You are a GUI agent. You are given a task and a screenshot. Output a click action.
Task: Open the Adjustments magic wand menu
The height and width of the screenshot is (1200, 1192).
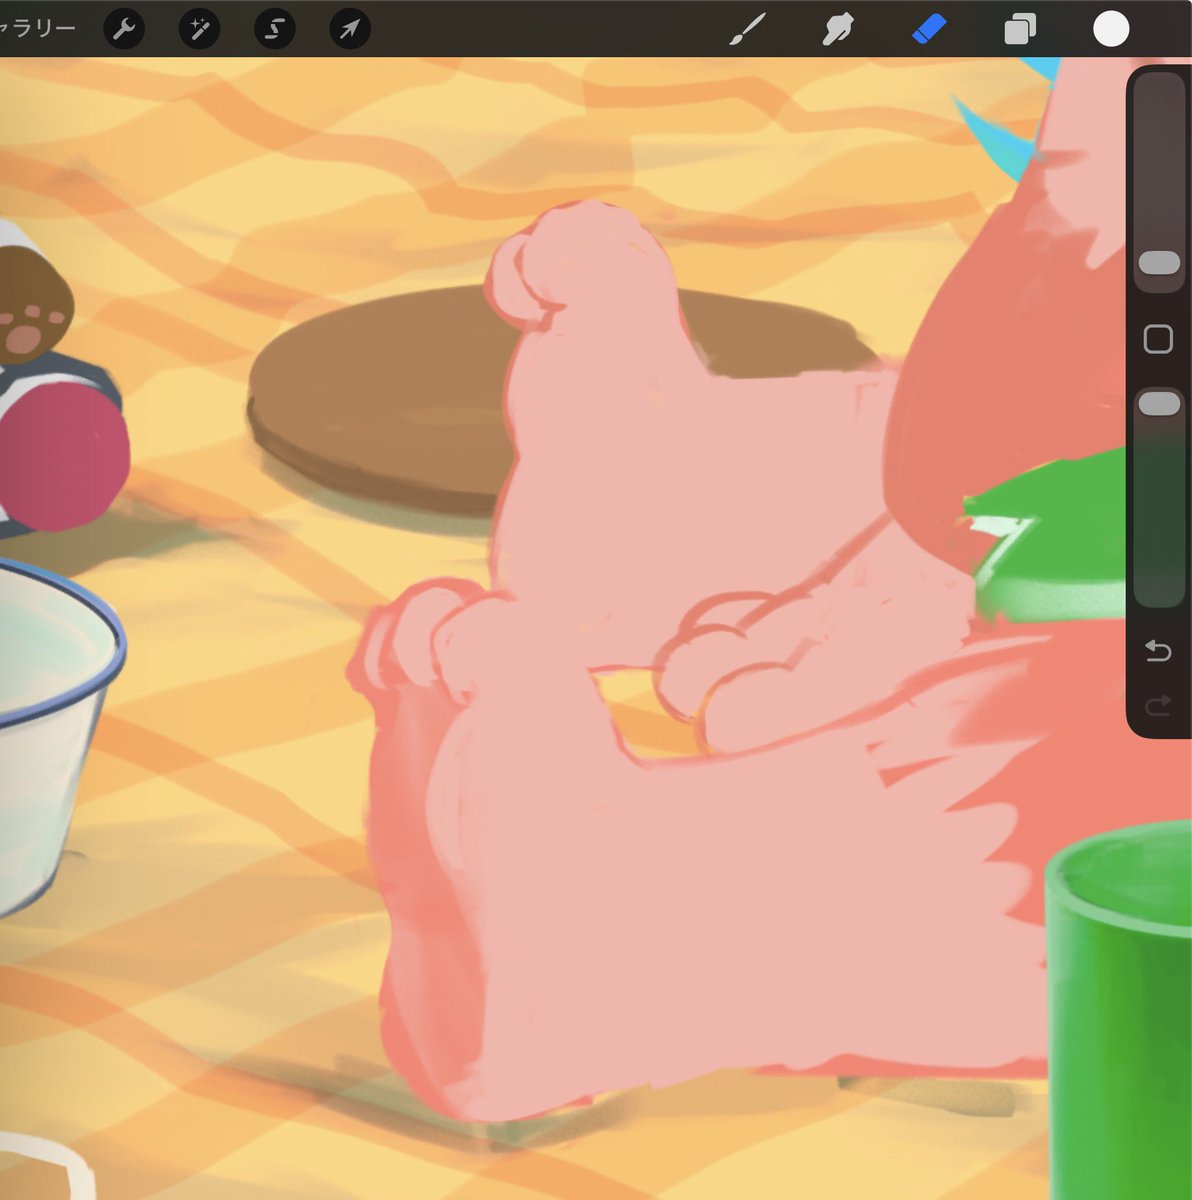click(x=199, y=29)
